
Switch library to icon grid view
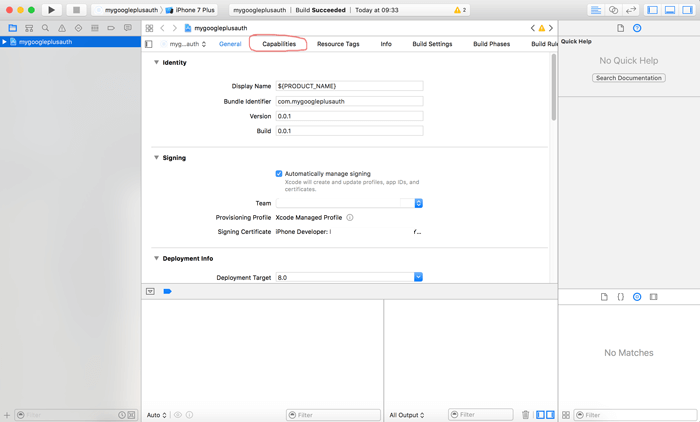coord(566,415)
